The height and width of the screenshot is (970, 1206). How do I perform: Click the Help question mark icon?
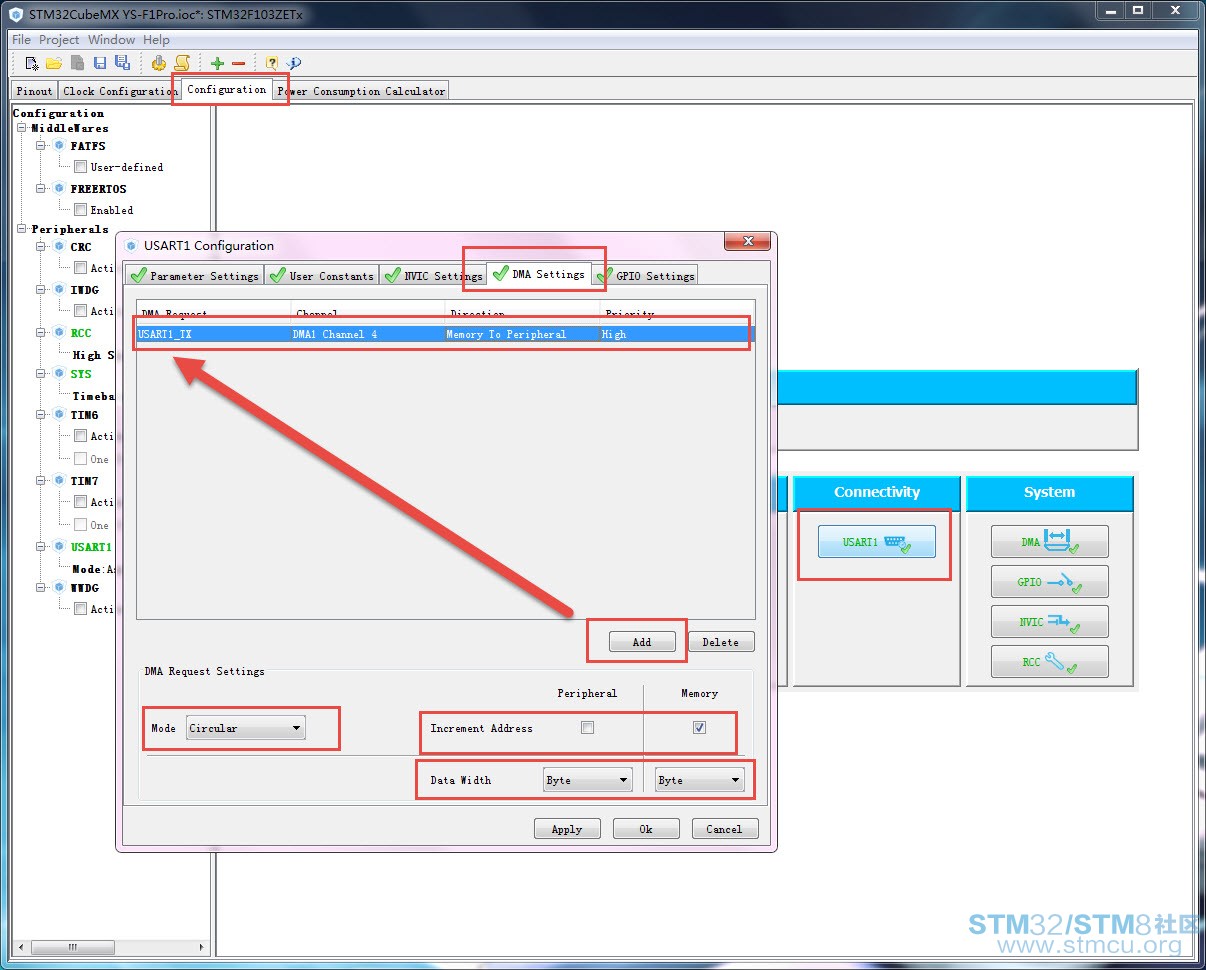[272, 63]
